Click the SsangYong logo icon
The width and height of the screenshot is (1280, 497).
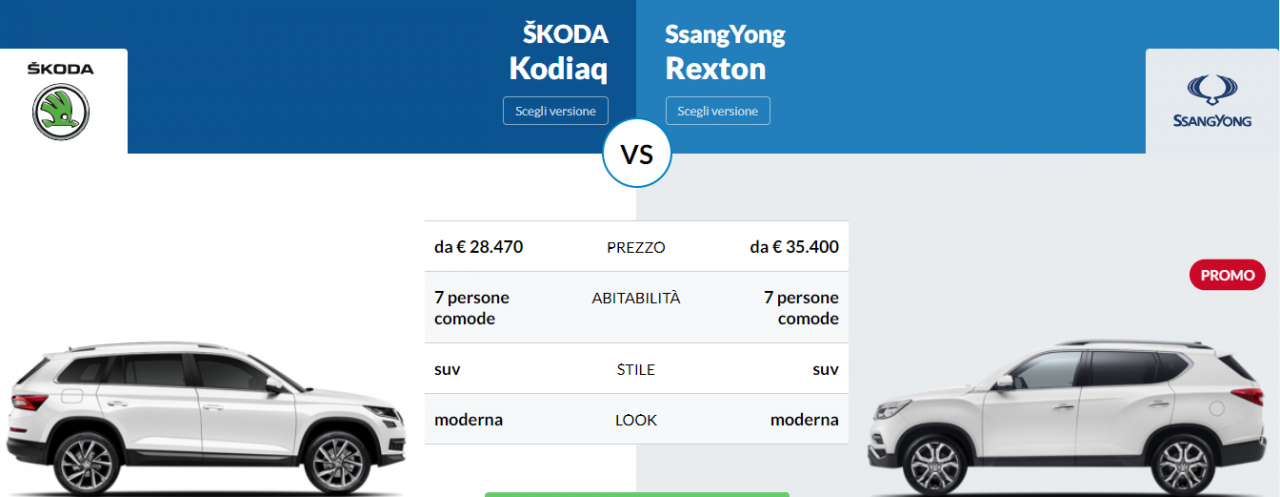(x=1211, y=101)
